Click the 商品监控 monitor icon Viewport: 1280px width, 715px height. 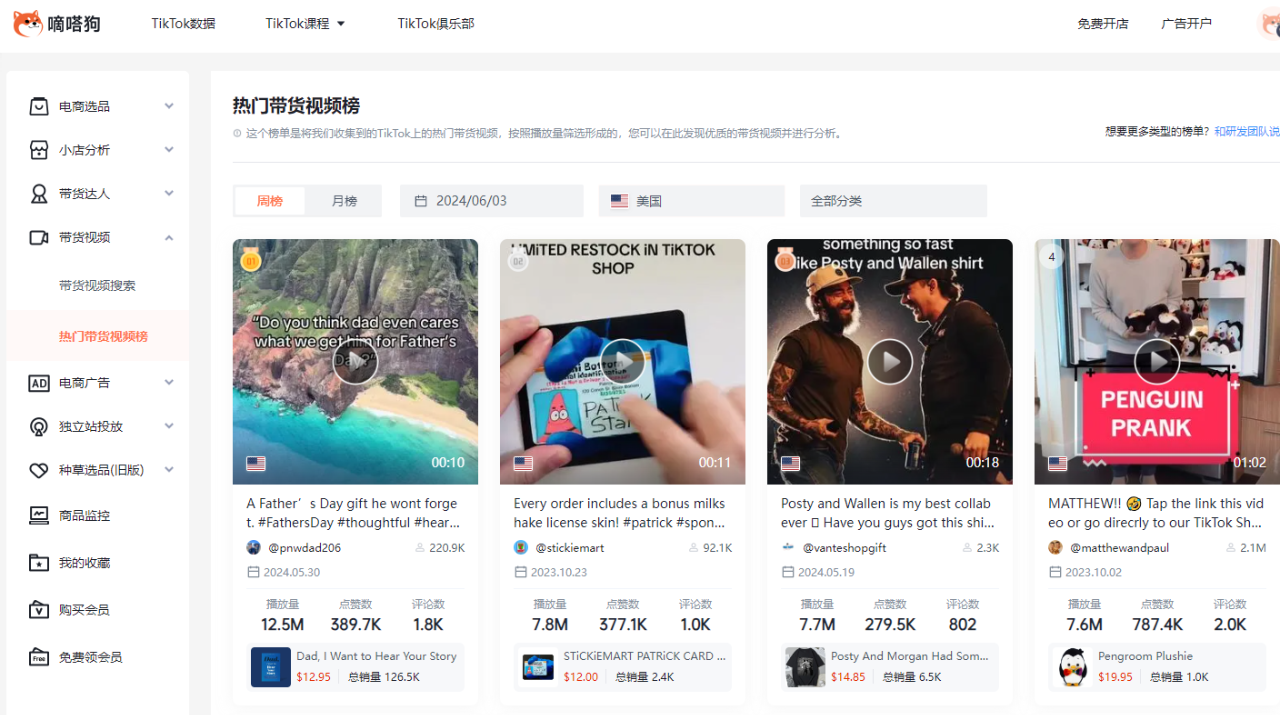click(x=39, y=516)
